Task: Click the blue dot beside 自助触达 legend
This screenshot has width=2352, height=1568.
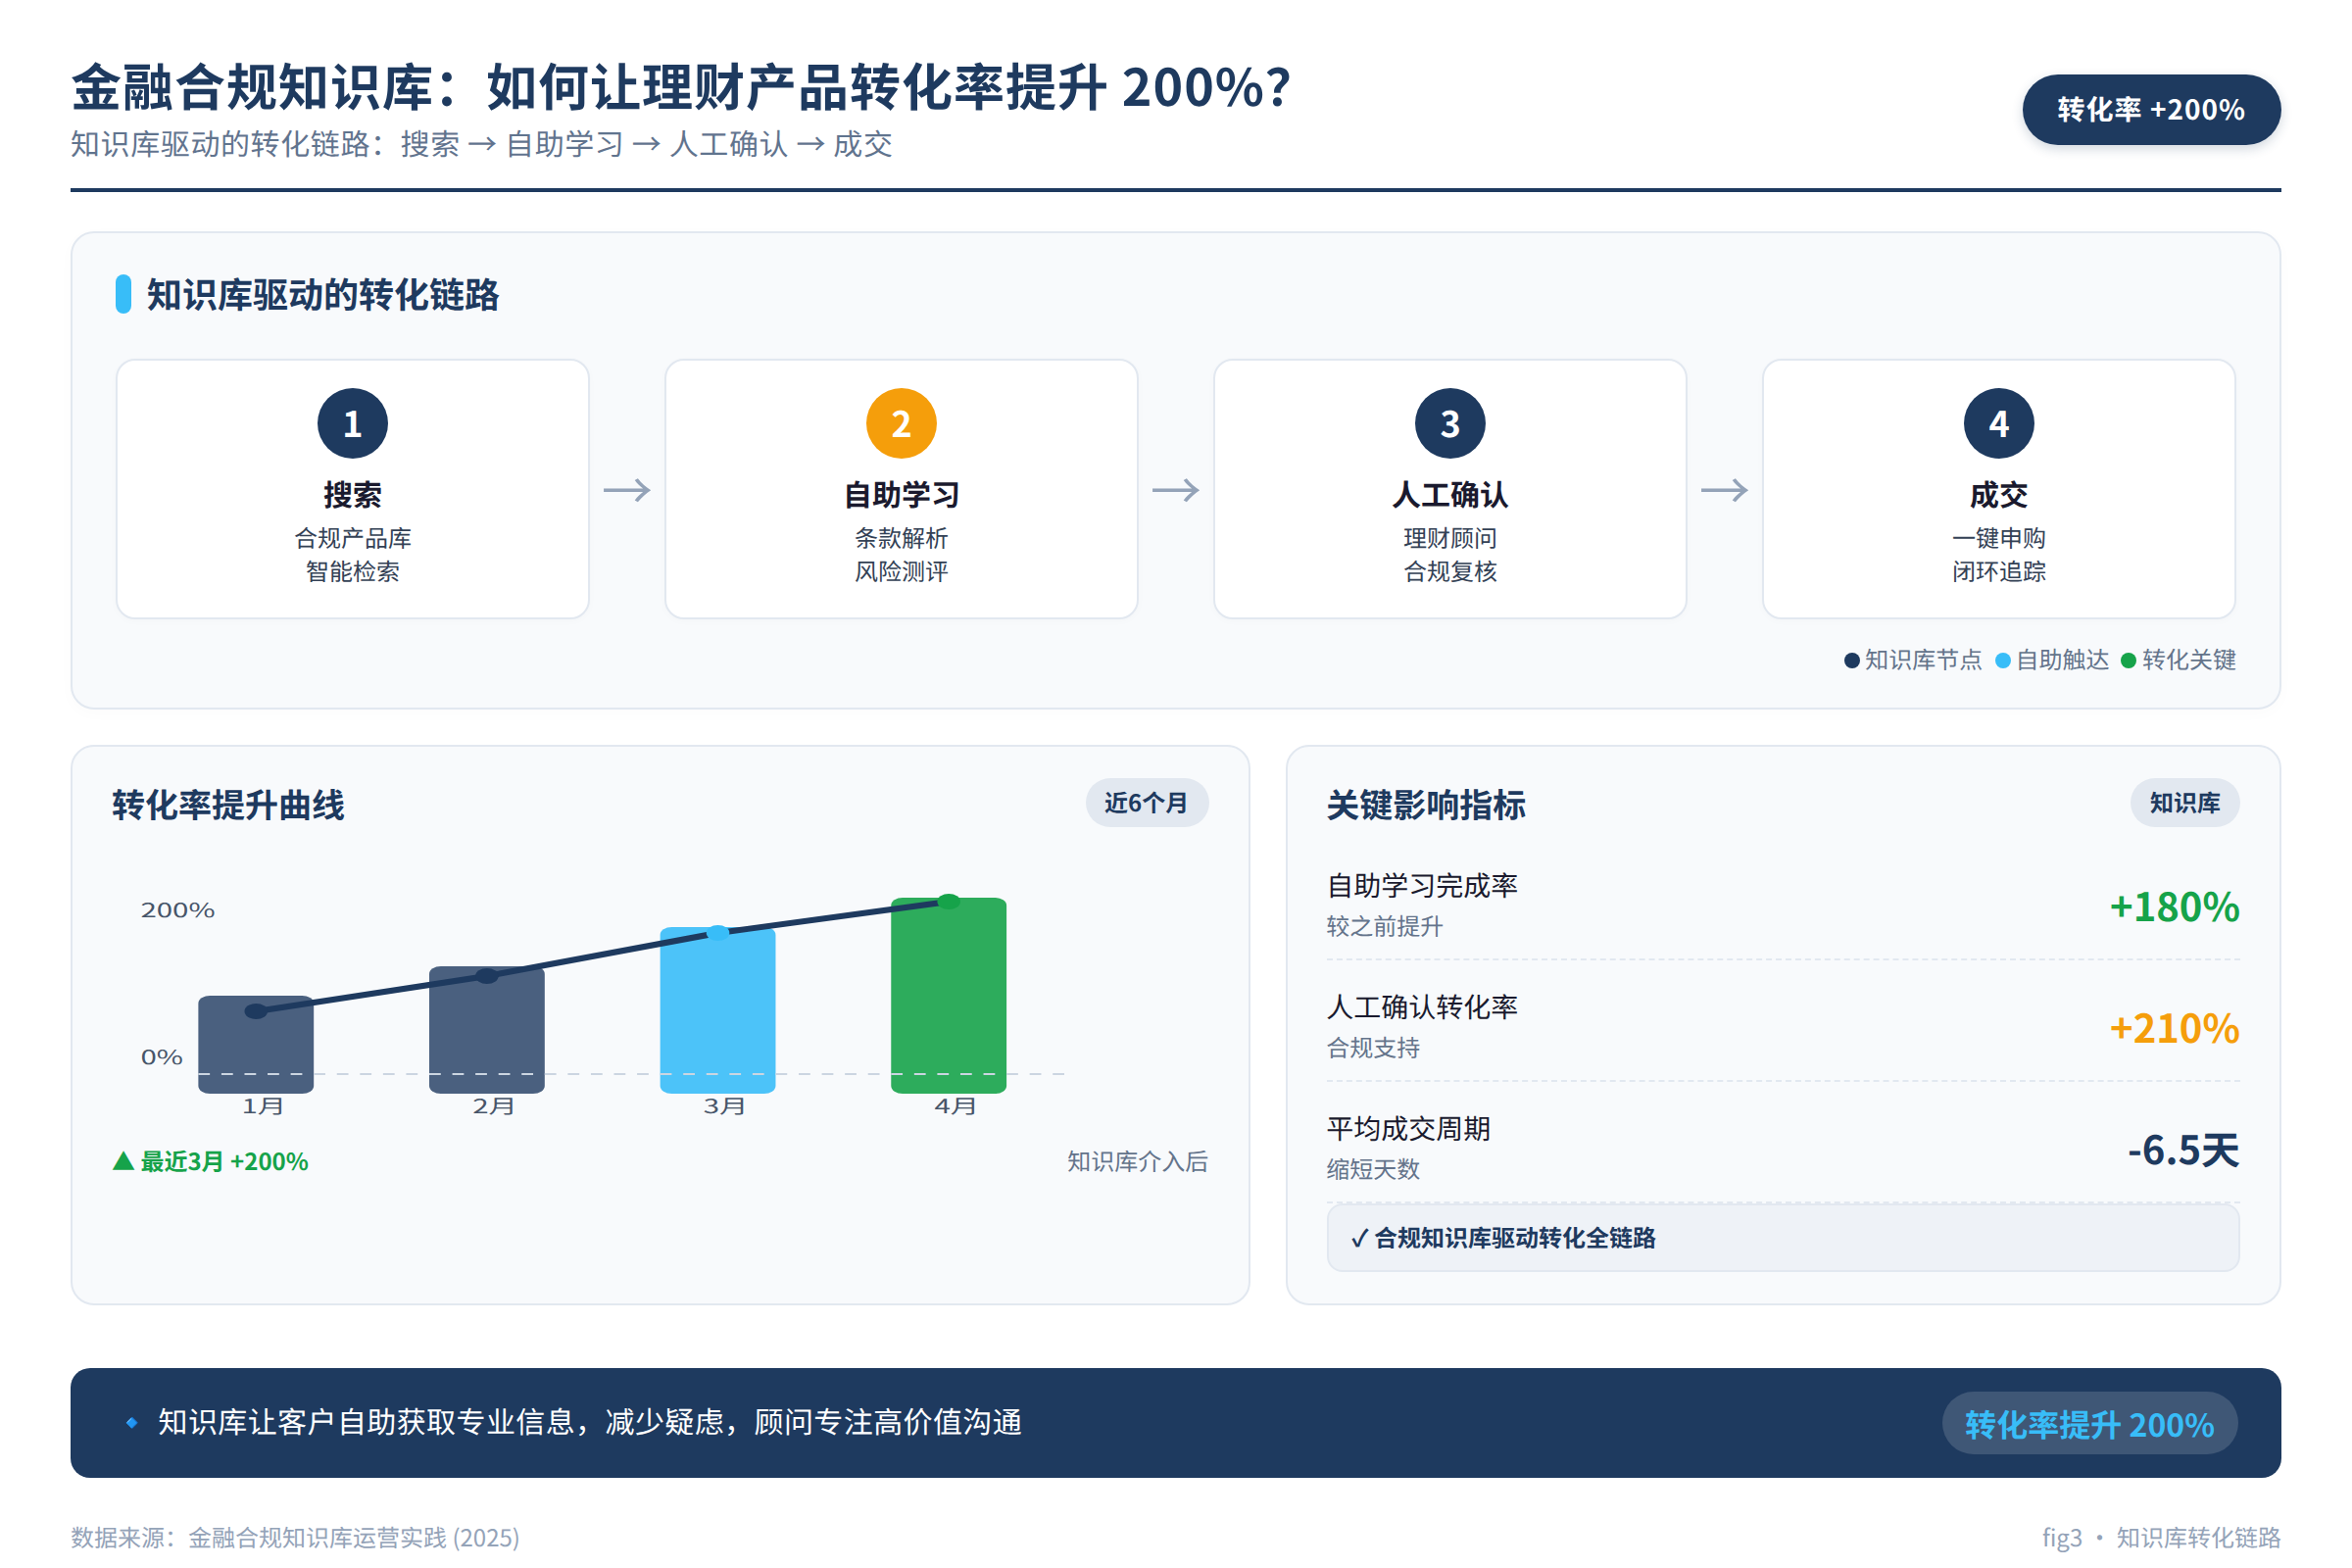Action: click(x=2003, y=661)
